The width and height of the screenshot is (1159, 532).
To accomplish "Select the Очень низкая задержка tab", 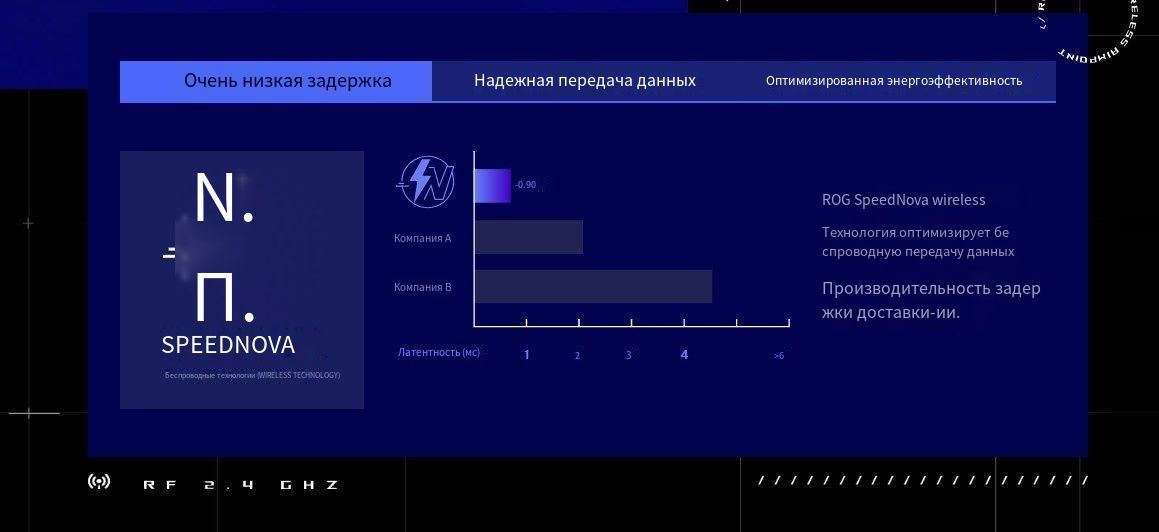I will point(287,81).
